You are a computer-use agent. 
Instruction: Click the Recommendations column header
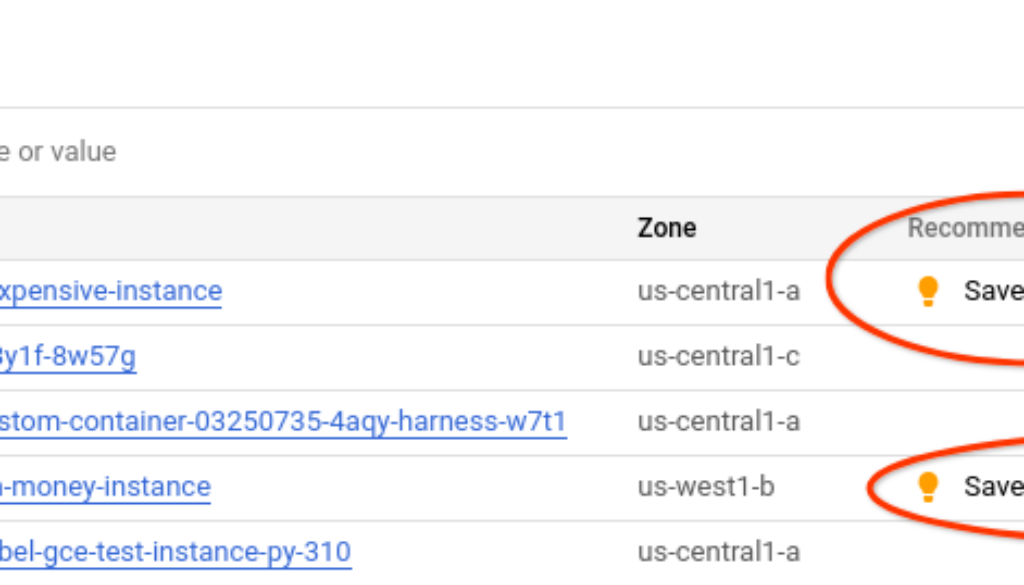pyautogui.click(x=964, y=228)
